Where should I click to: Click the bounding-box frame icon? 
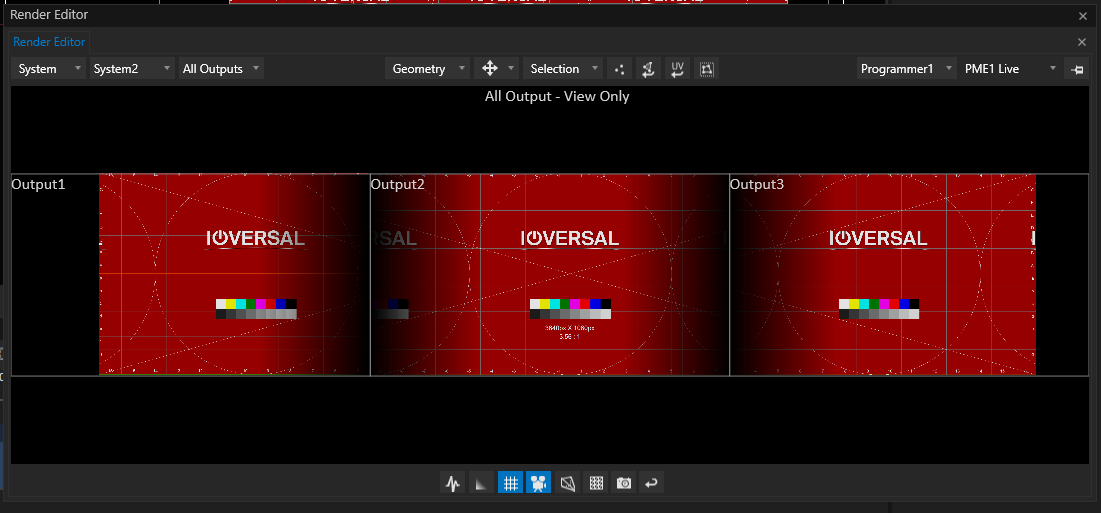pyautogui.click(x=706, y=69)
